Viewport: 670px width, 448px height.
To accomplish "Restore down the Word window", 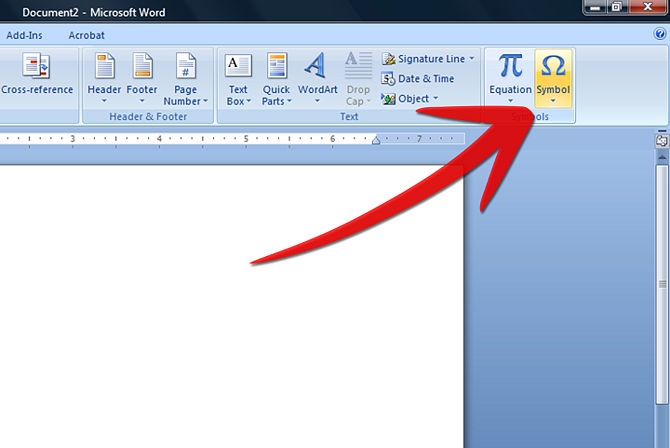I will (x=617, y=7).
